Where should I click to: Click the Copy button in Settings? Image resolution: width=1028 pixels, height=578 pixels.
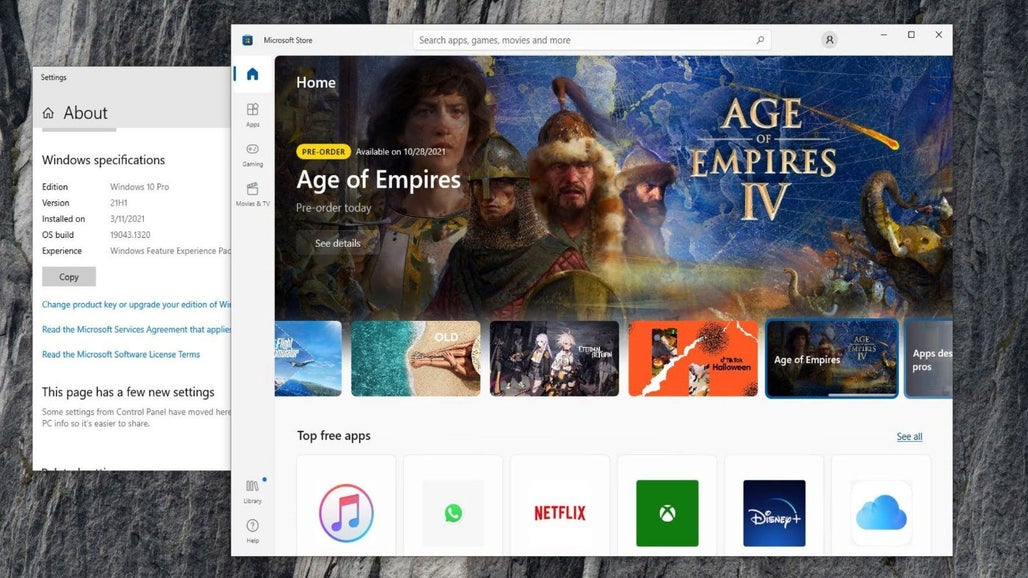point(69,277)
